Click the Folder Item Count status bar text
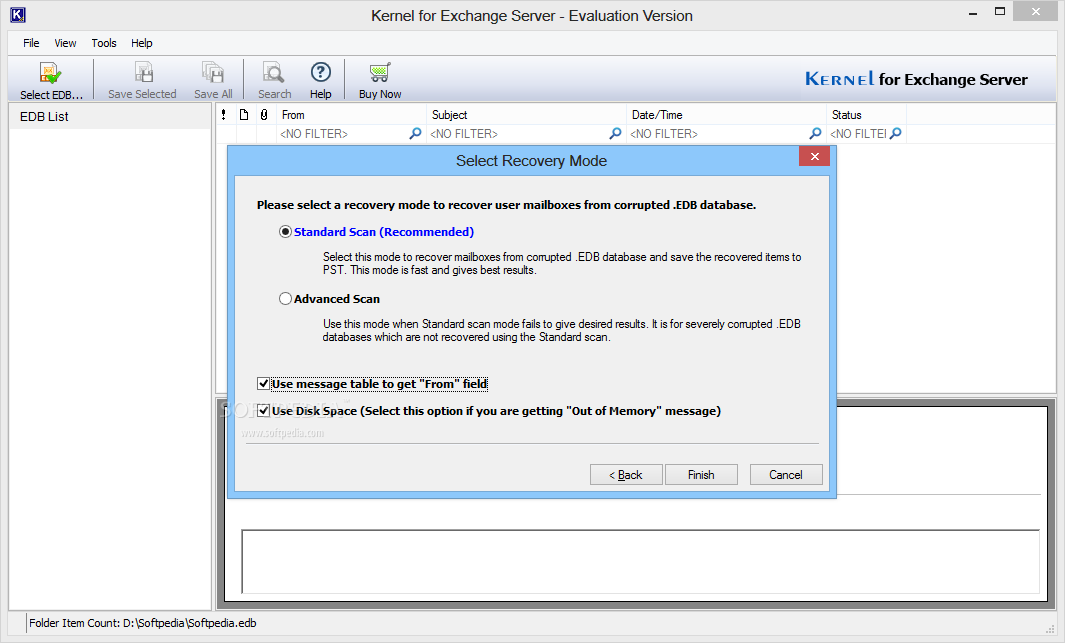Screen dimensions: 1065x643 click(143, 623)
